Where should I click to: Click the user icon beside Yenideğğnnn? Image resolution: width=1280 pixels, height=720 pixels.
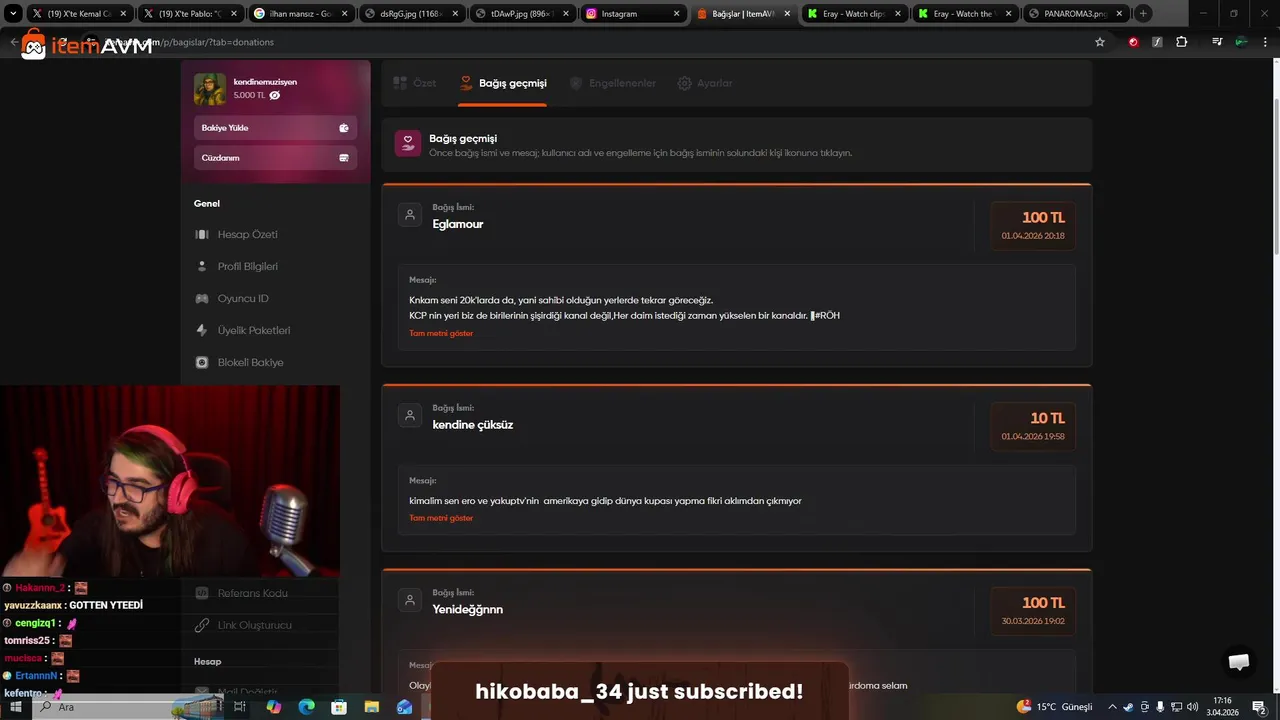(409, 600)
